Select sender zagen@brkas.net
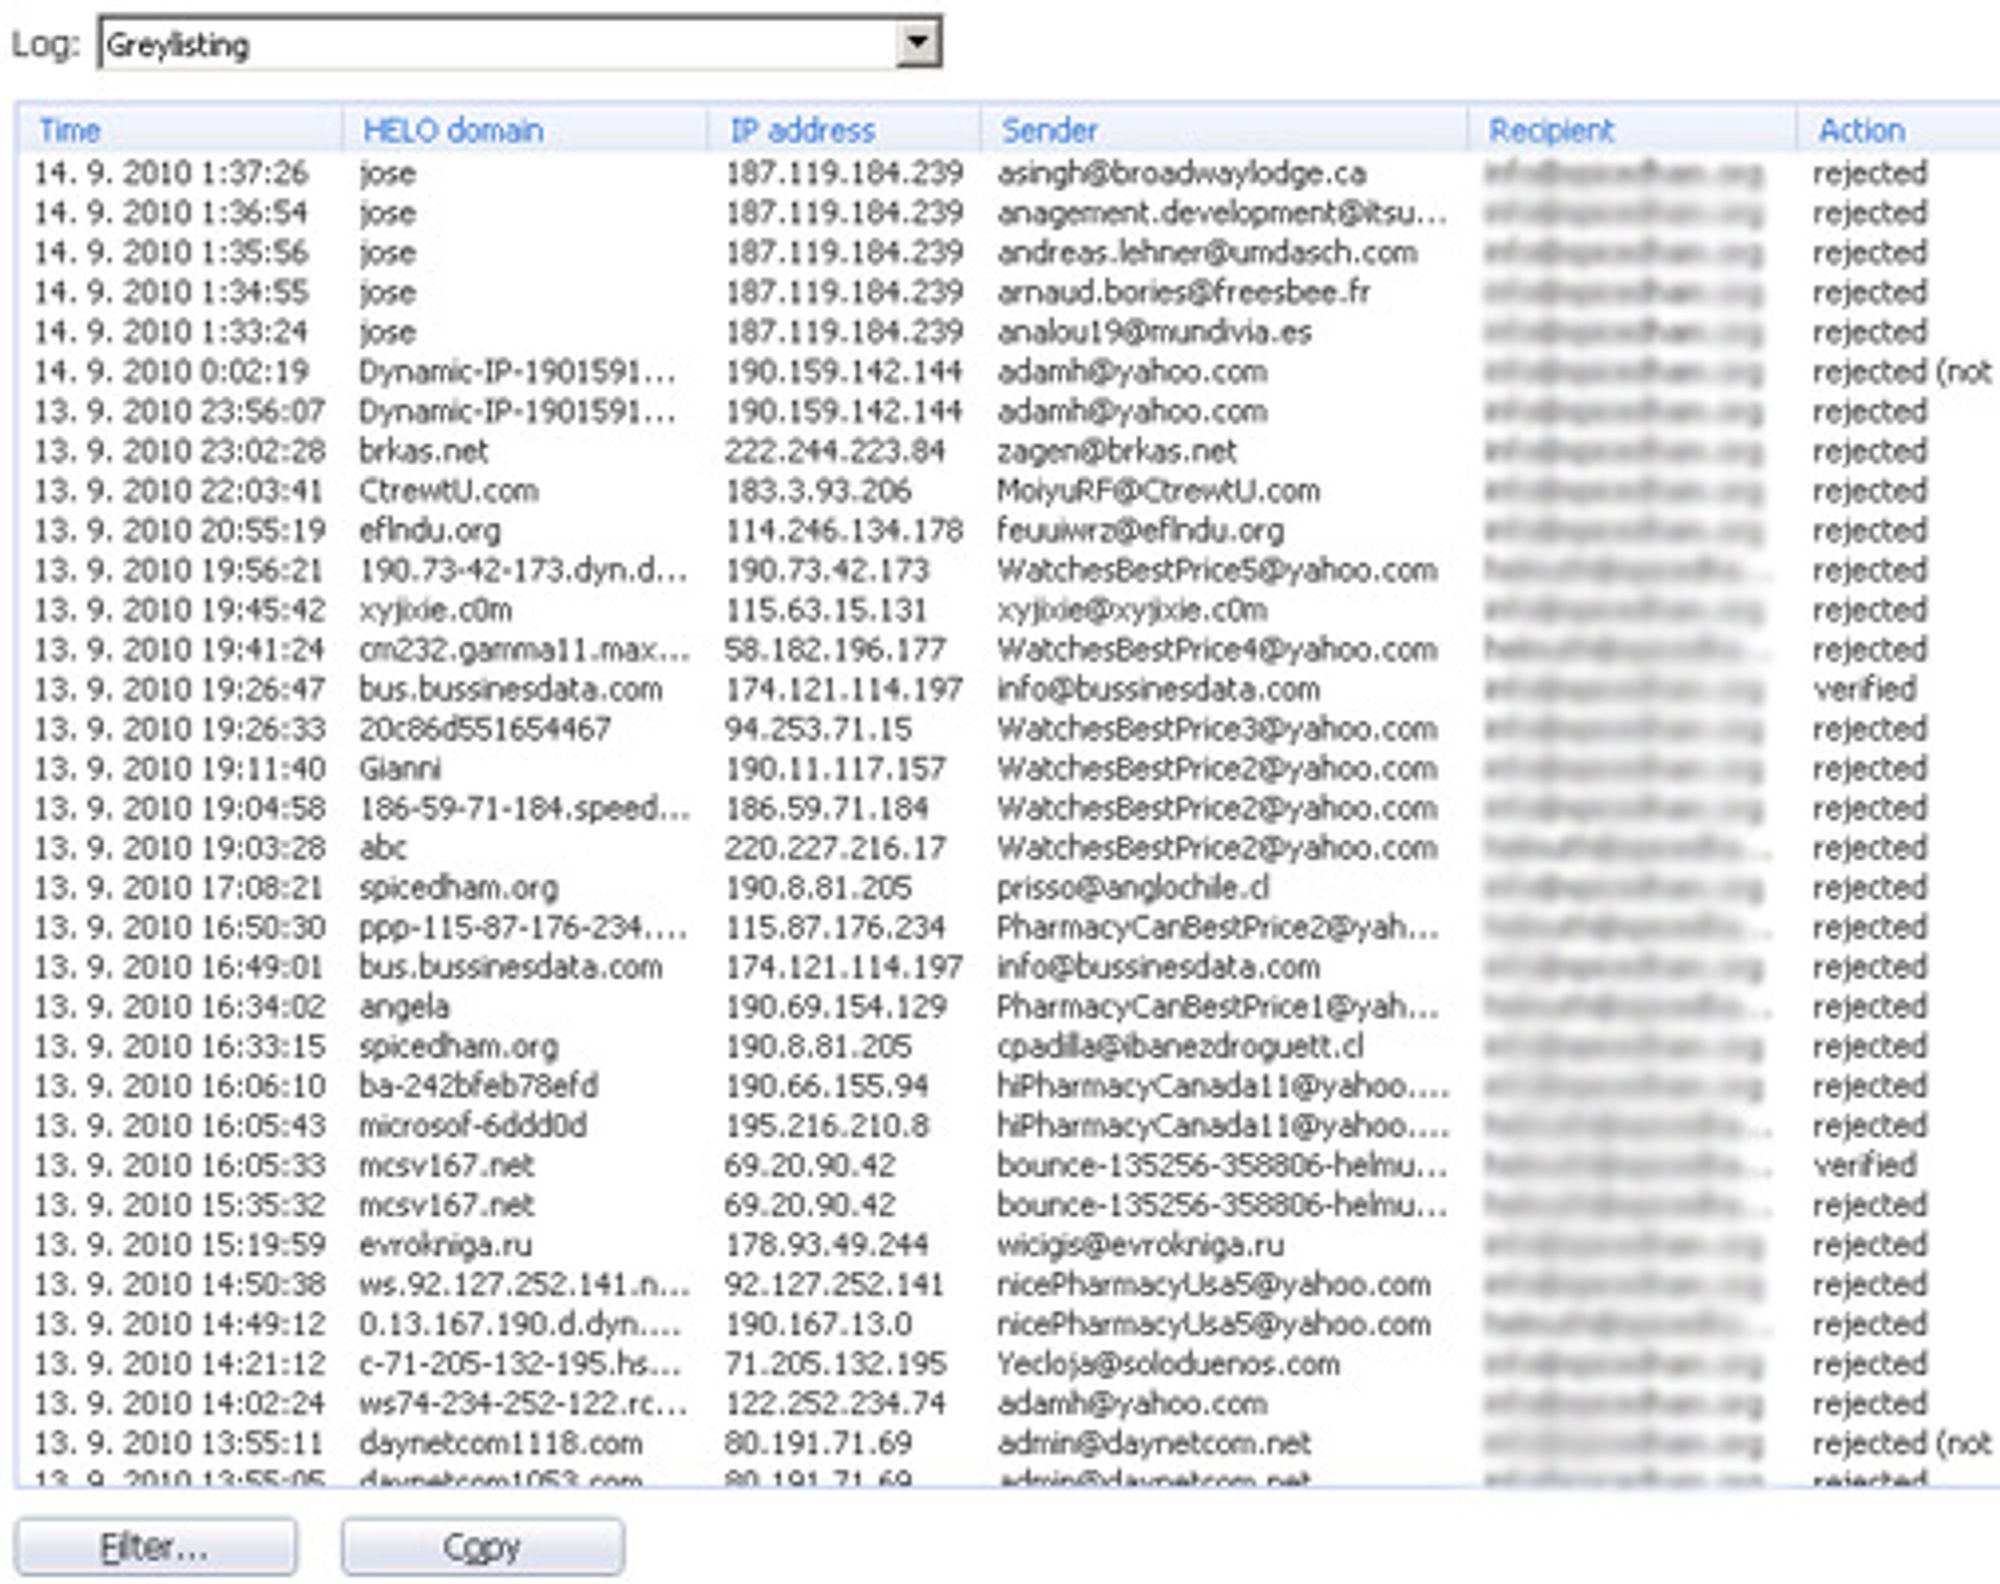 1117,451
